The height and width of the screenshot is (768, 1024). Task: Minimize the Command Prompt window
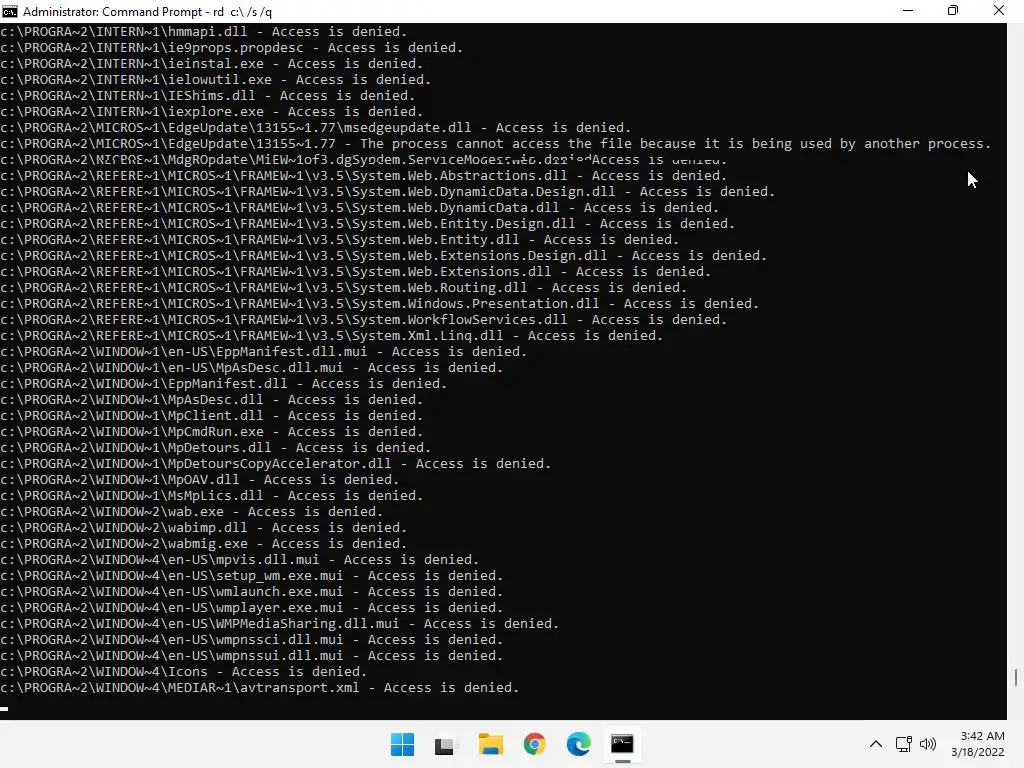(x=908, y=11)
